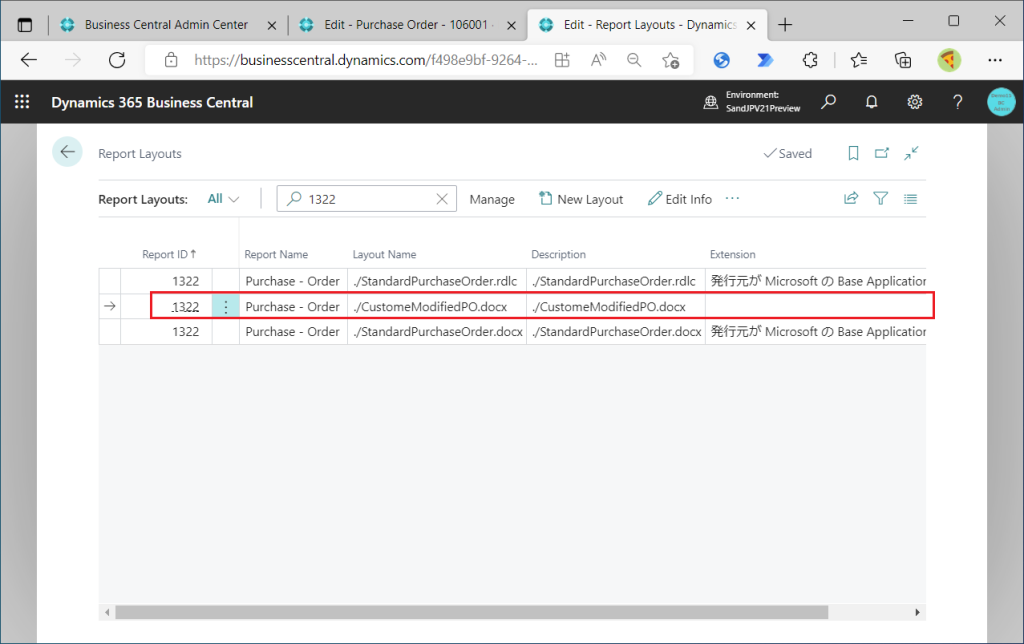This screenshot has width=1024, height=644.
Task: Open more actions ellipsis after Edit Info
Action: click(x=732, y=198)
